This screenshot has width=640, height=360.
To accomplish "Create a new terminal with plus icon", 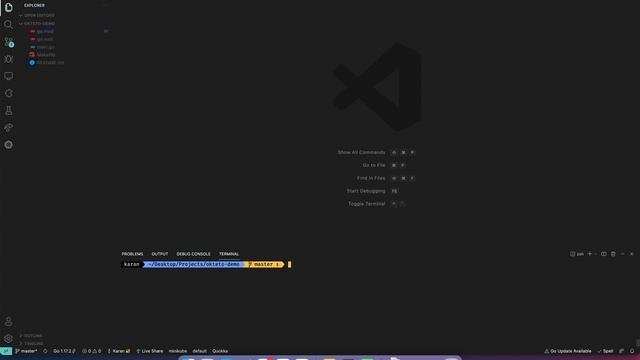I will [x=589, y=254].
